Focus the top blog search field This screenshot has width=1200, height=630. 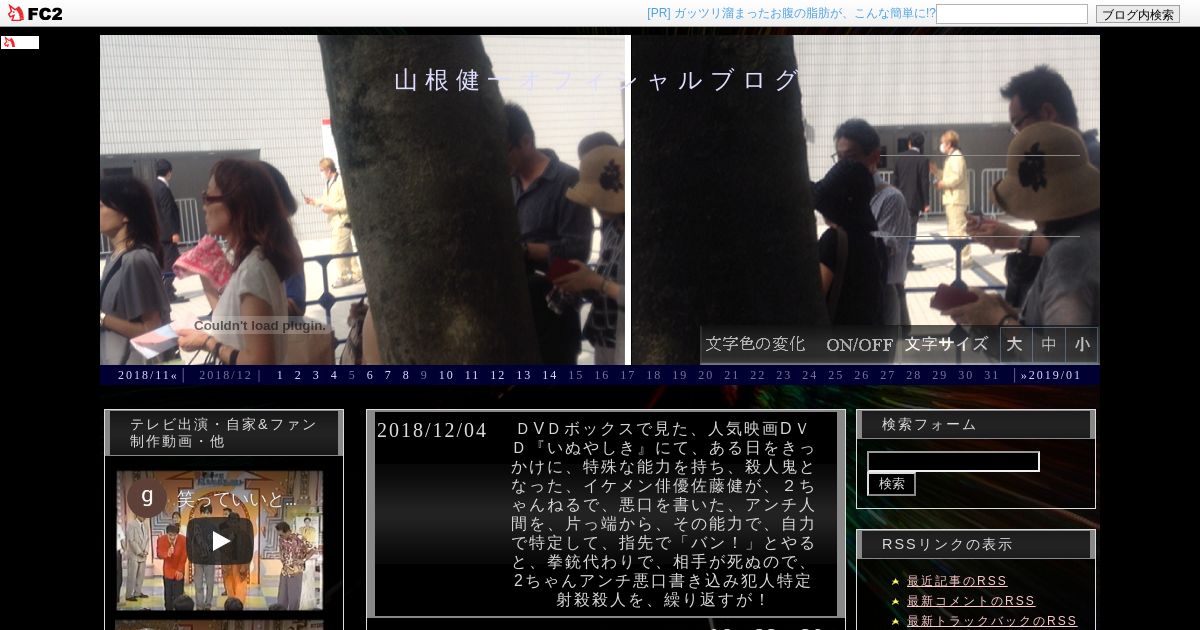(x=1012, y=14)
